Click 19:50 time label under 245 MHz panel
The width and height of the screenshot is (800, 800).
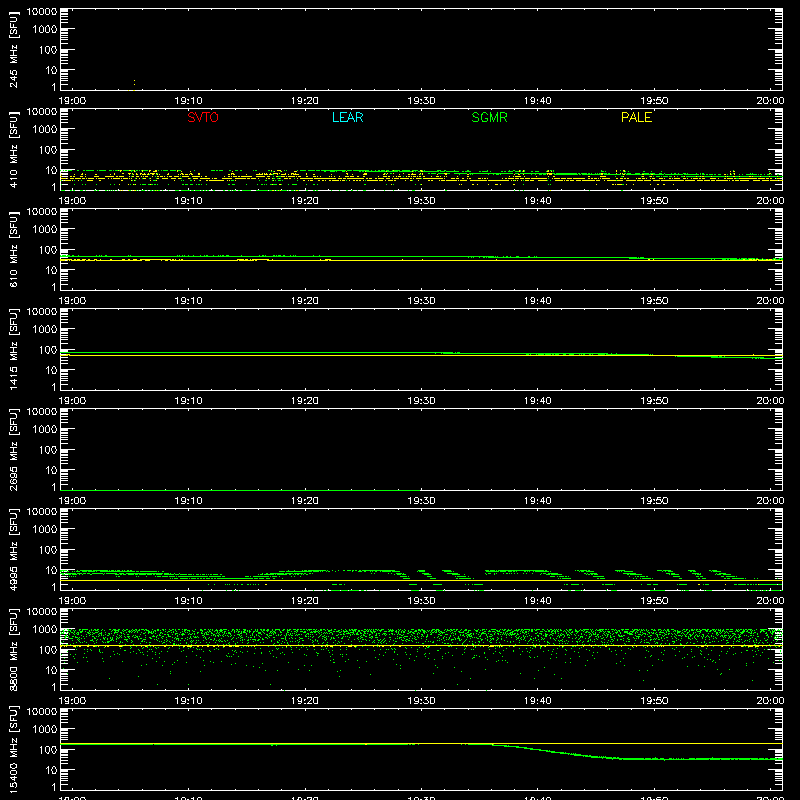click(x=654, y=101)
